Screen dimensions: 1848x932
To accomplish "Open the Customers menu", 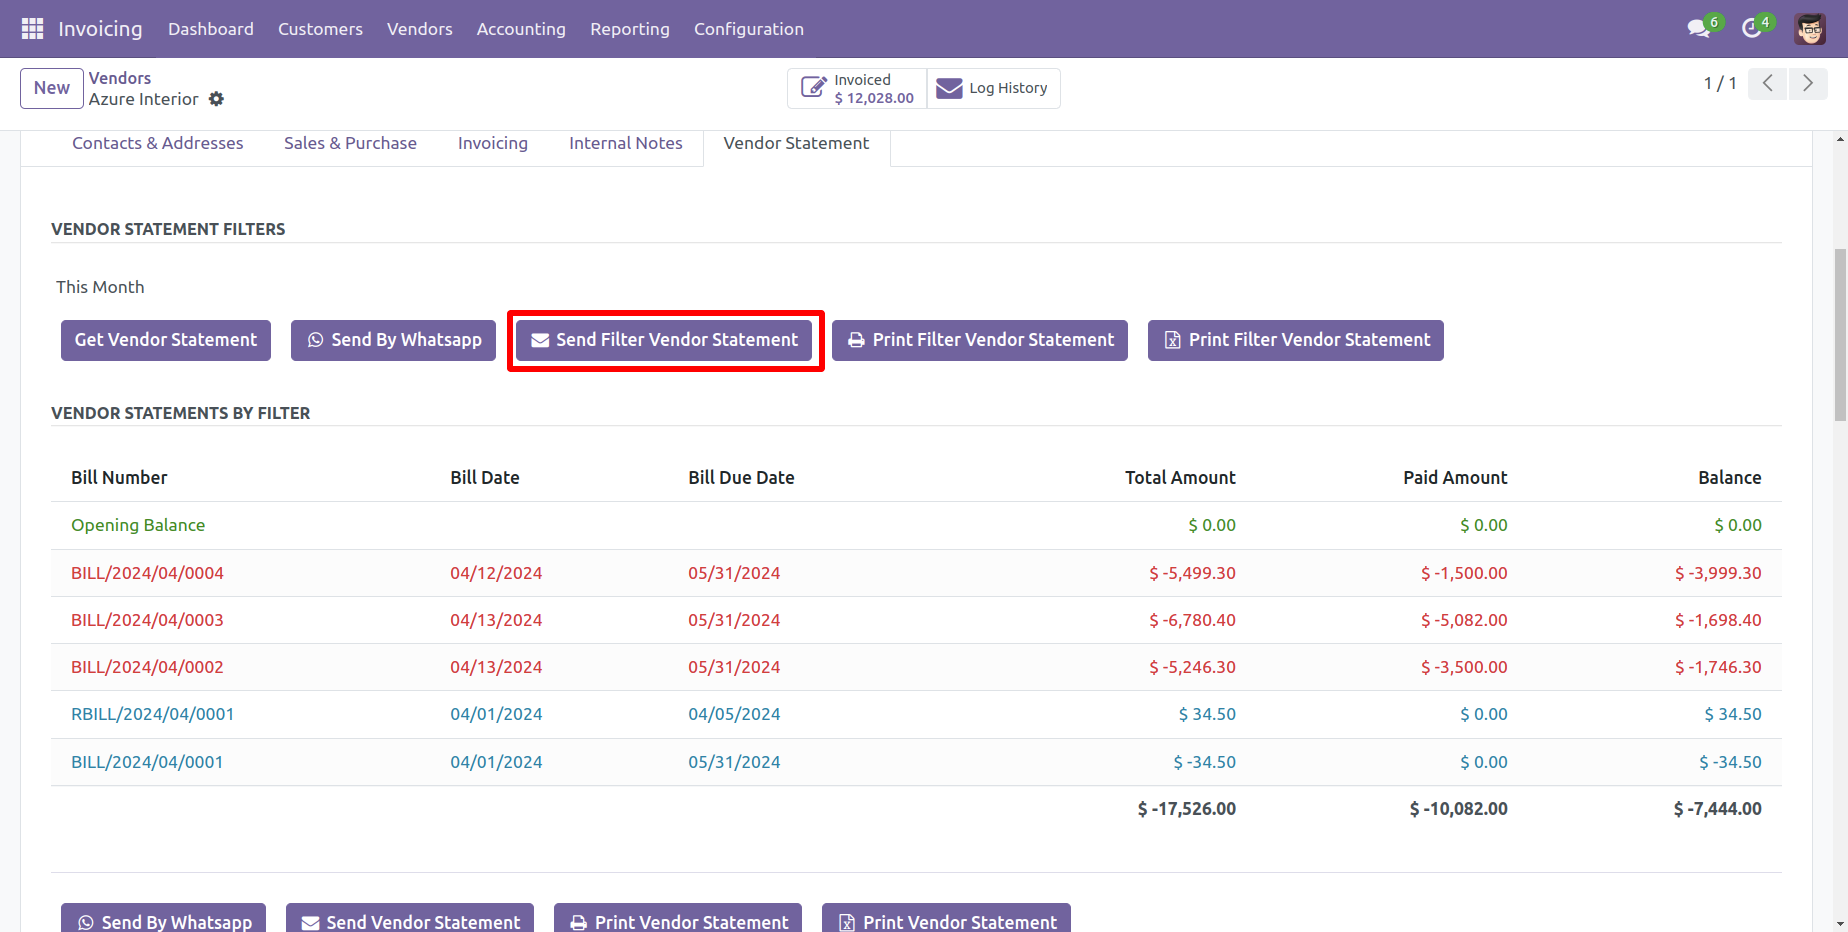I will [x=320, y=29].
